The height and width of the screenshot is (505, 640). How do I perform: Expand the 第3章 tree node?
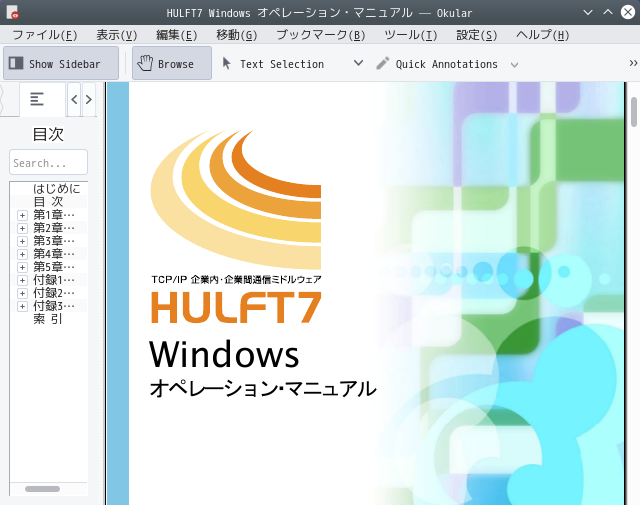point(22,241)
